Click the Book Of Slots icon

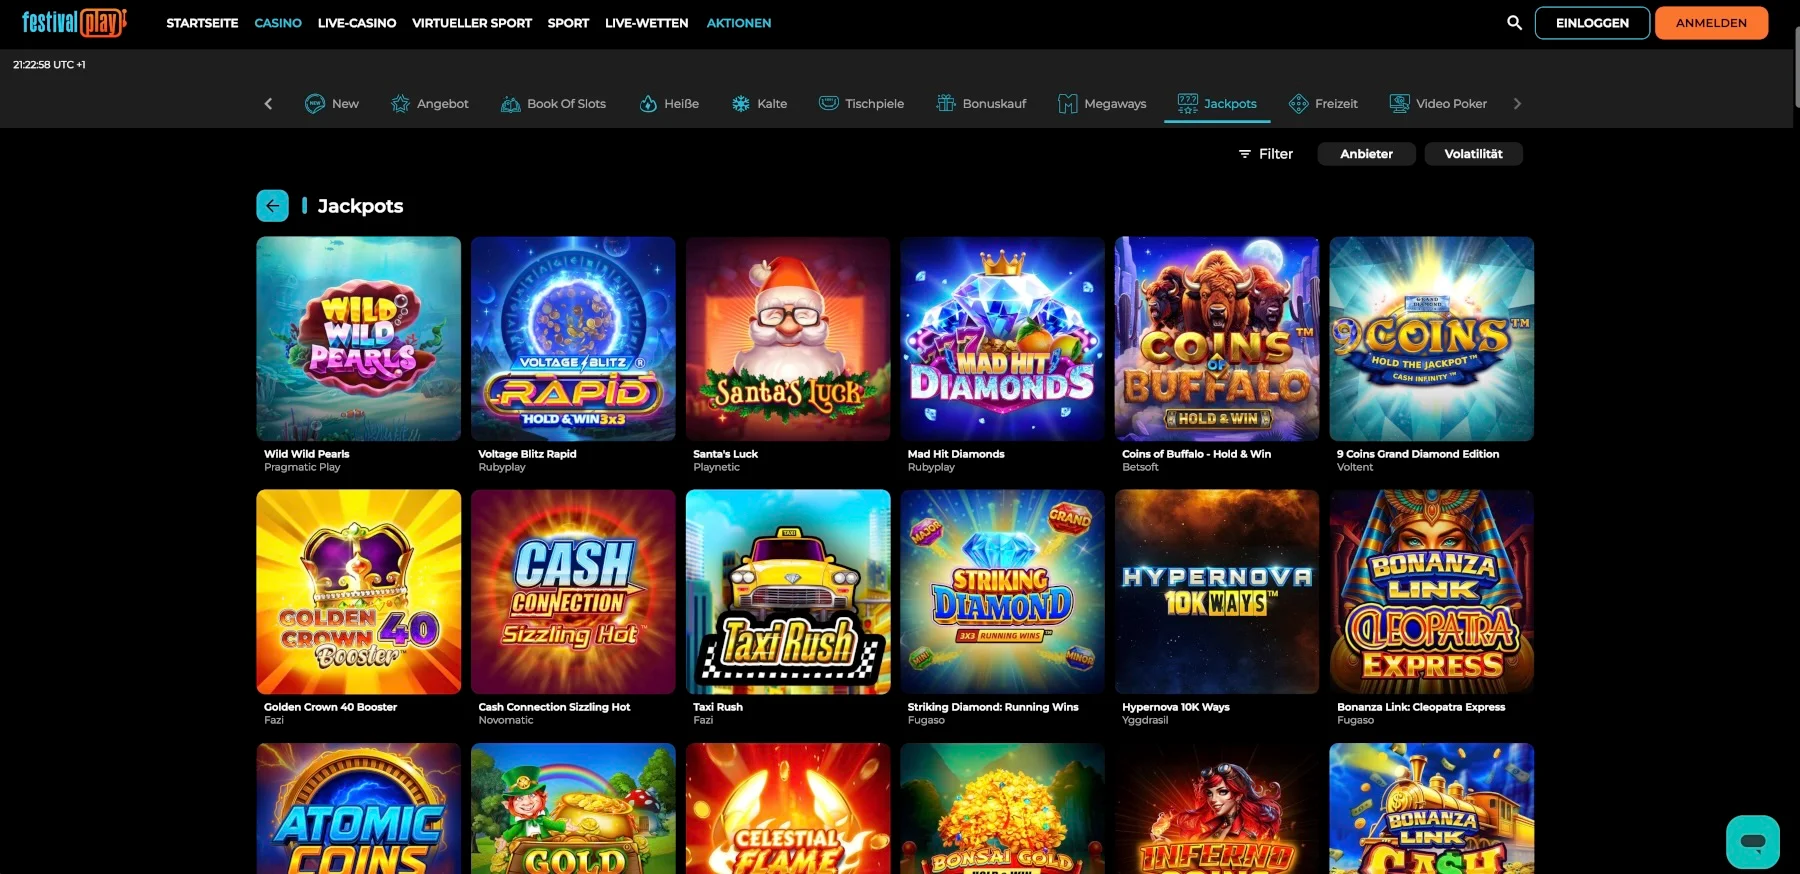(510, 103)
